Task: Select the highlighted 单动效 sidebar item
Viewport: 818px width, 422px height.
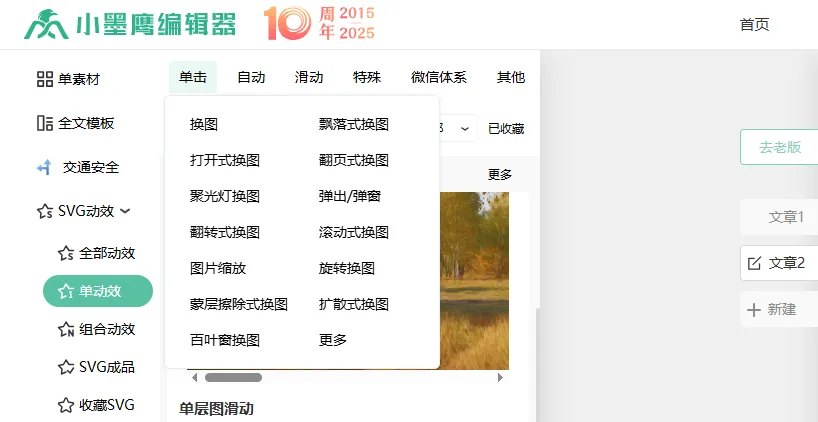Action: tap(98, 291)
